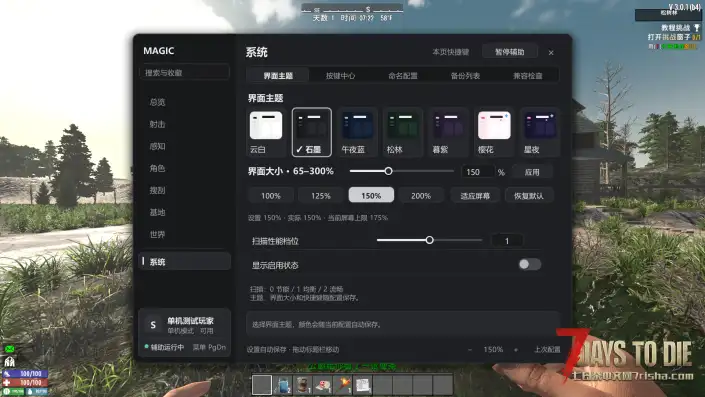Choose the 150% scale preset
The width and height of the screenshot is (705, 397).
(x=371, y=195)
